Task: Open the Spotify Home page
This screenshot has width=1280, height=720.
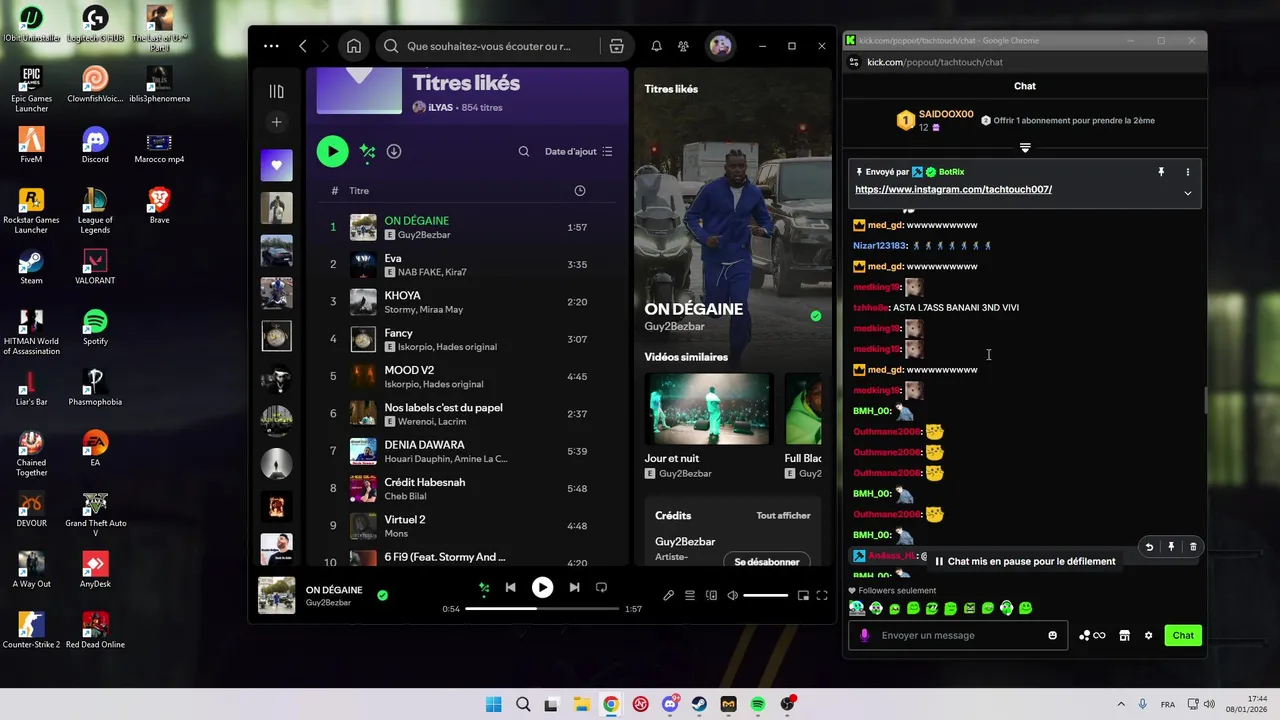Action: pyautogui.click(x=354, y=46)
